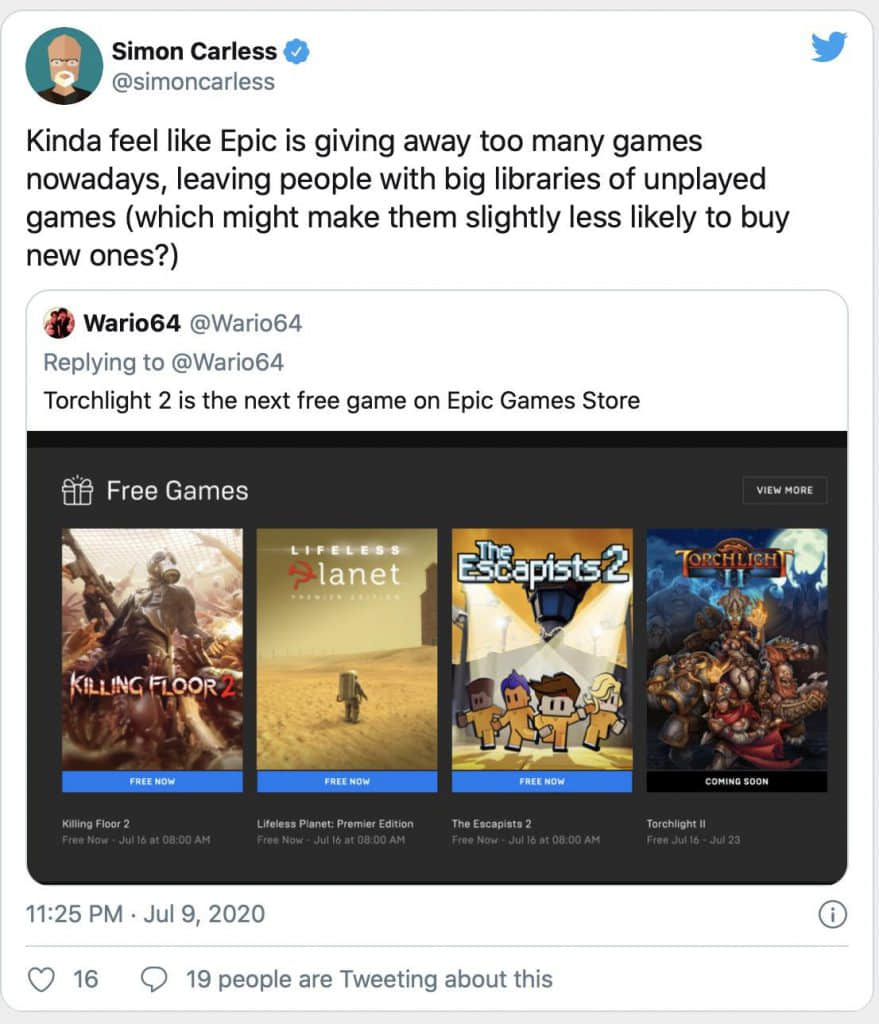The height and width of the screenshot is (1024, 879).
Task: Click FREE NOW under Killing Floor 2
Action: 152,782
